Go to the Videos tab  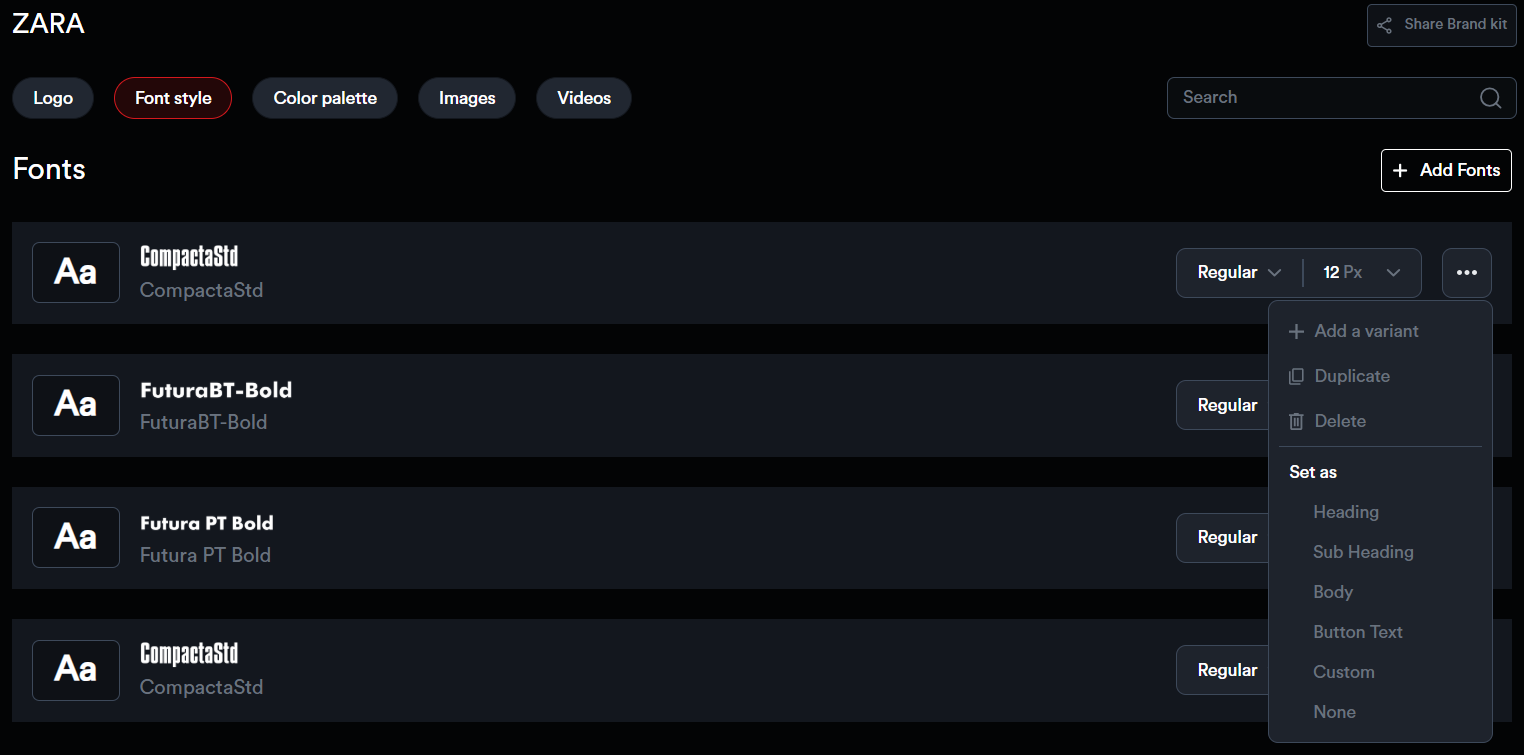click(584, 98)
